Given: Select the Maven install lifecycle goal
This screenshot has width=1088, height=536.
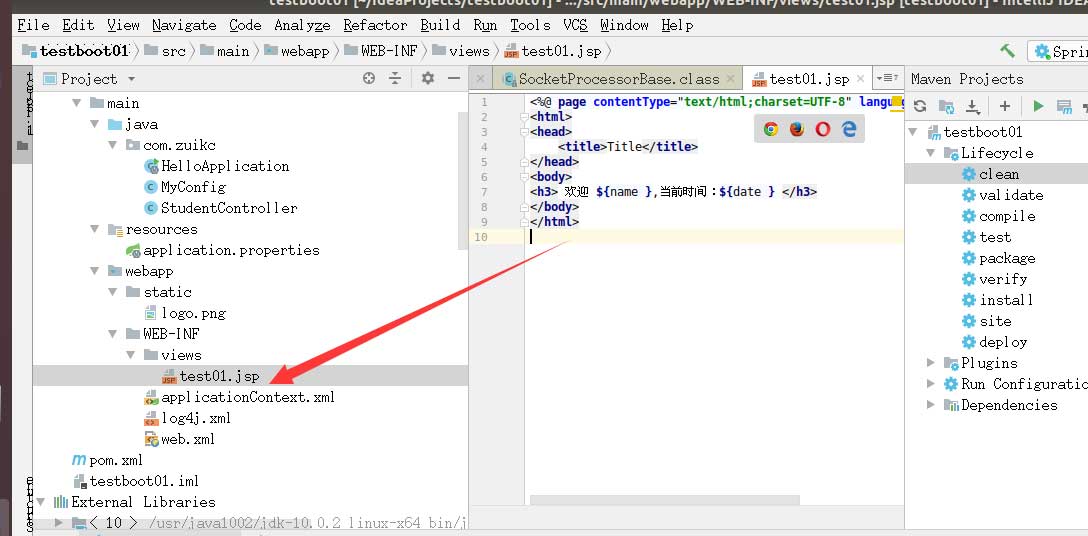Looking at the screenshot, I should pos(1006,300).
